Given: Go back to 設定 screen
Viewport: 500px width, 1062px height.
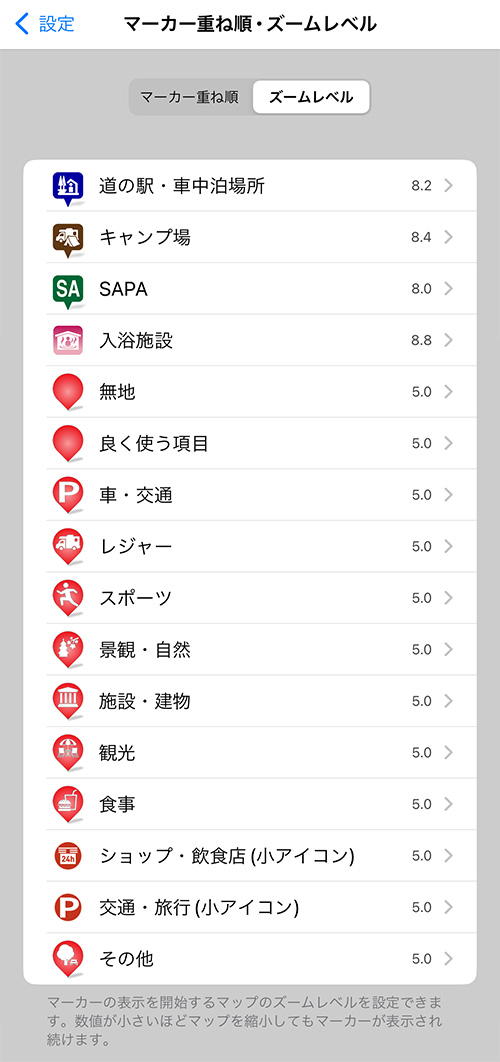Looking at the screenshot, I should point(45,24).
